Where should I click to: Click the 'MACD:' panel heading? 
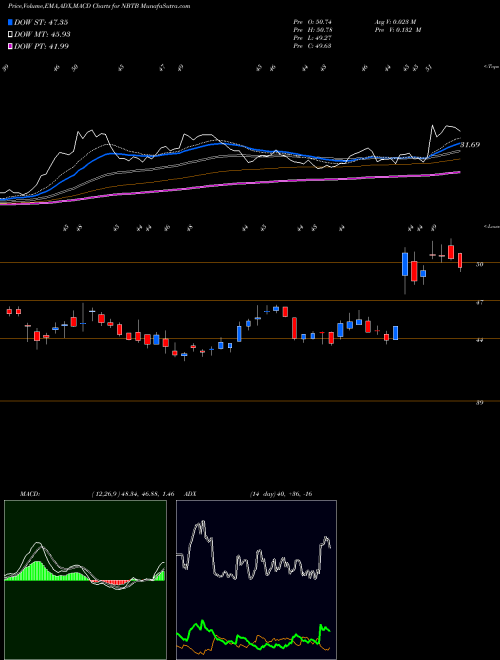click(29, 494)
